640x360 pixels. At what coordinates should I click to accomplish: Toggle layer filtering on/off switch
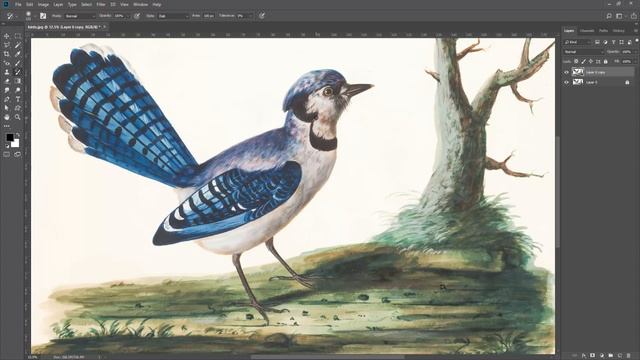(x=636, y=41)
